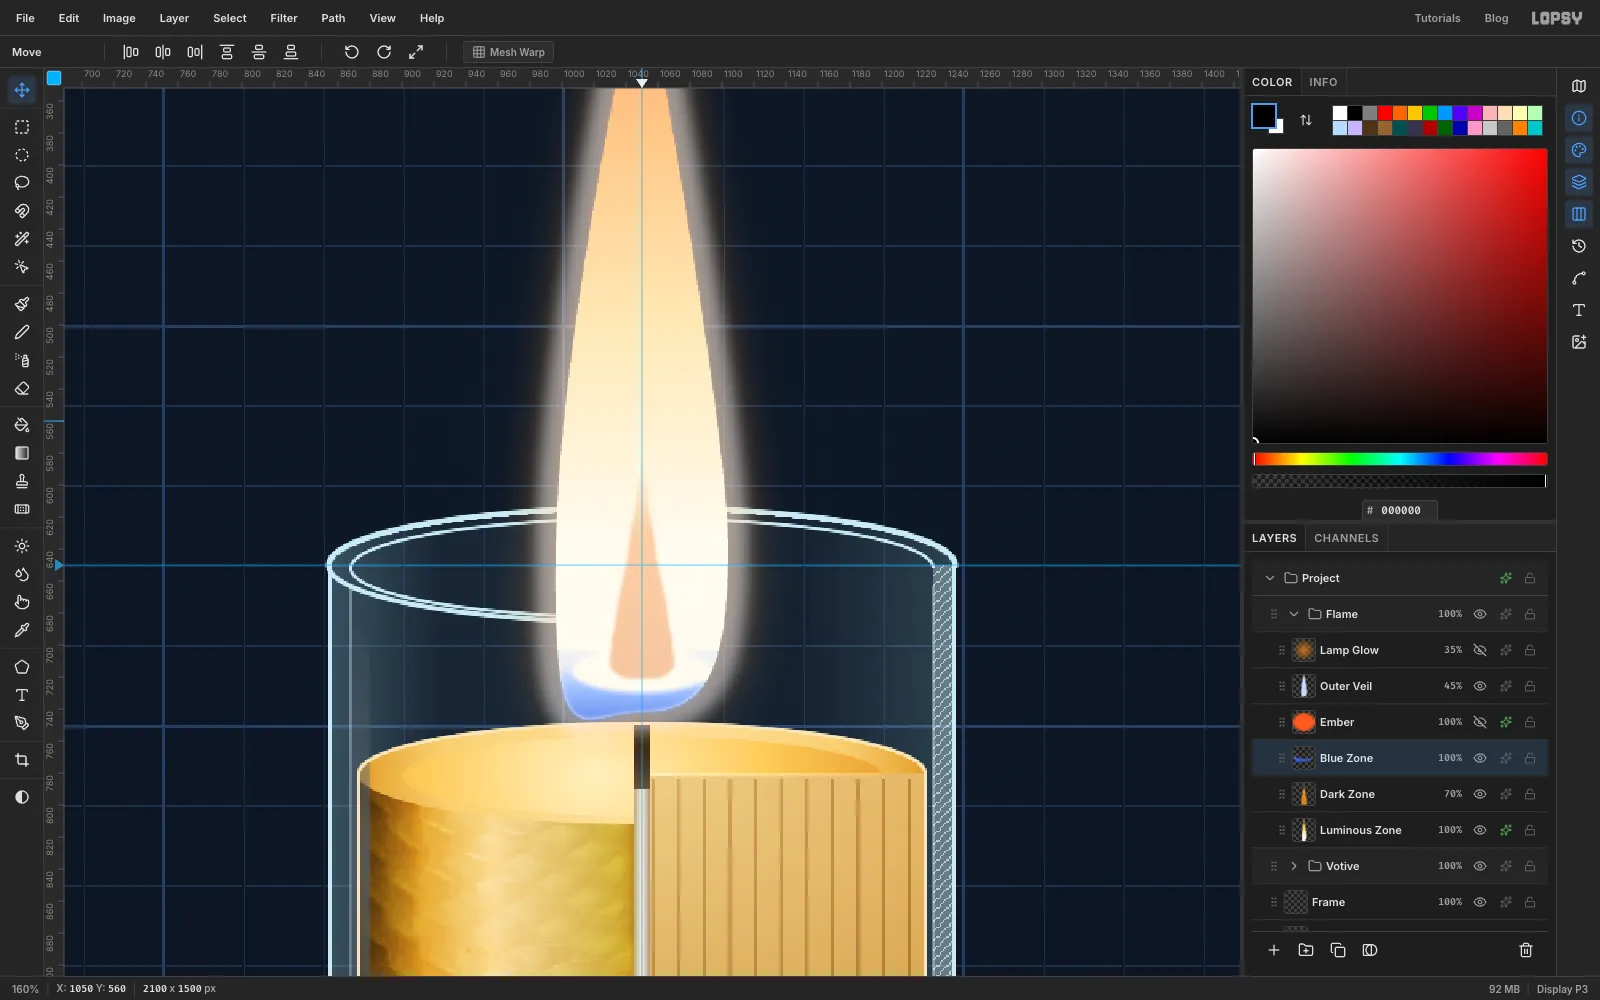Show the hidden Lamp Glow layer
The image size is (1600, 1000).
point(1480,650)
